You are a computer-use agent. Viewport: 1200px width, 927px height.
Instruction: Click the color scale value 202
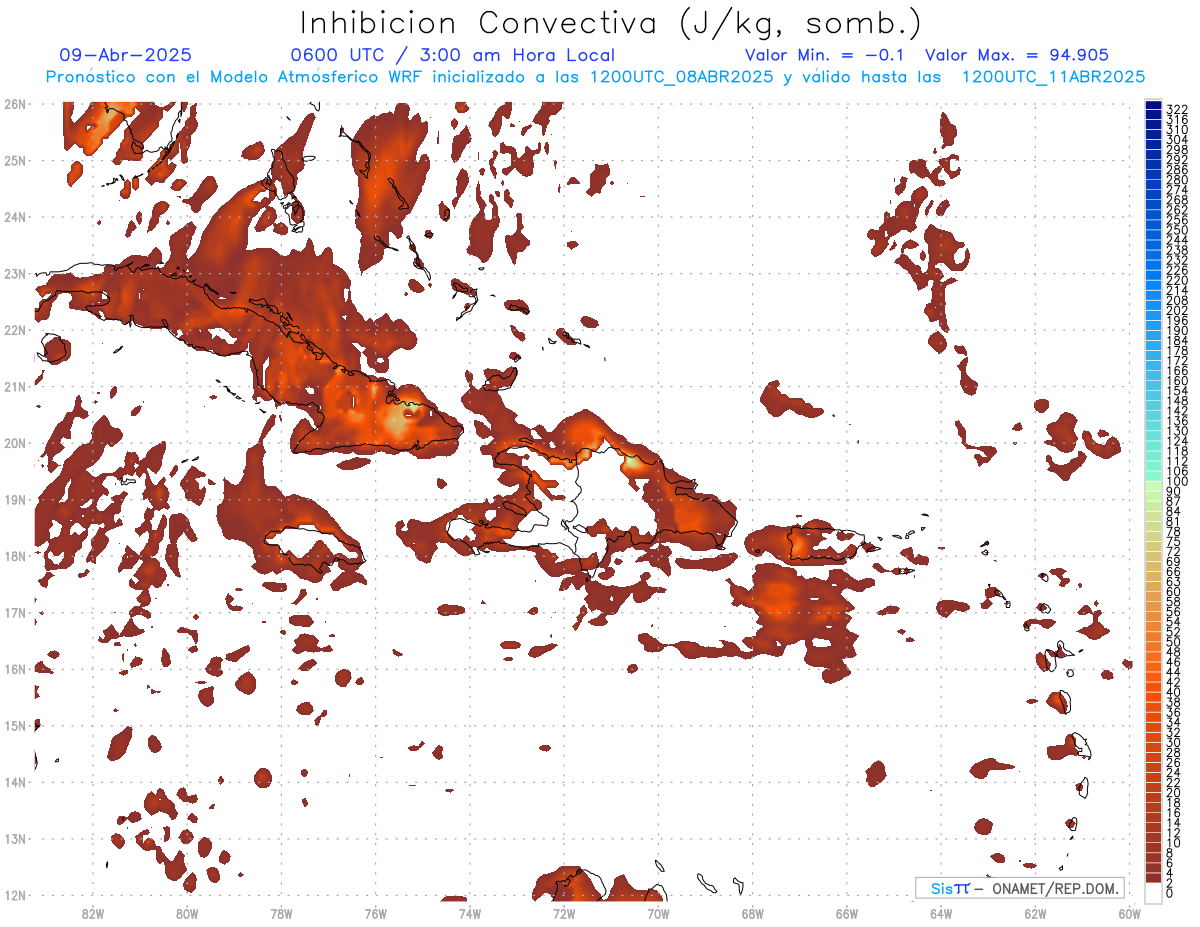[x=1177, y=310]
